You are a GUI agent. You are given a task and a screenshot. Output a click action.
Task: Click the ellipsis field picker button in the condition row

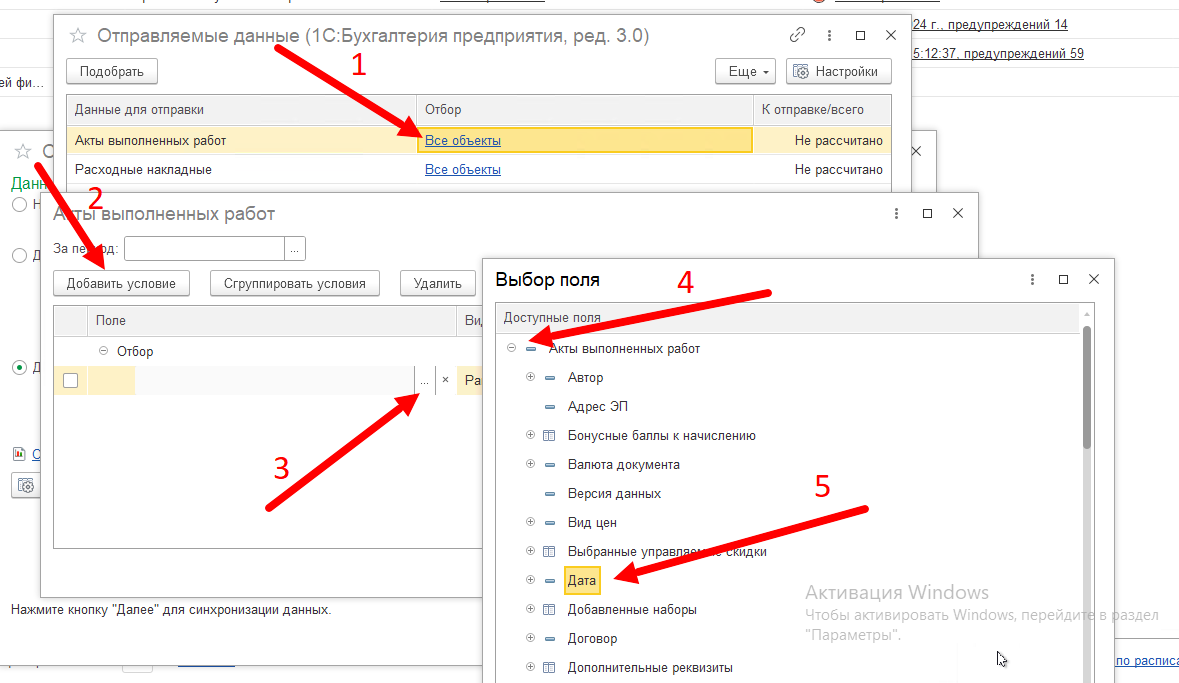click(425, 381)
